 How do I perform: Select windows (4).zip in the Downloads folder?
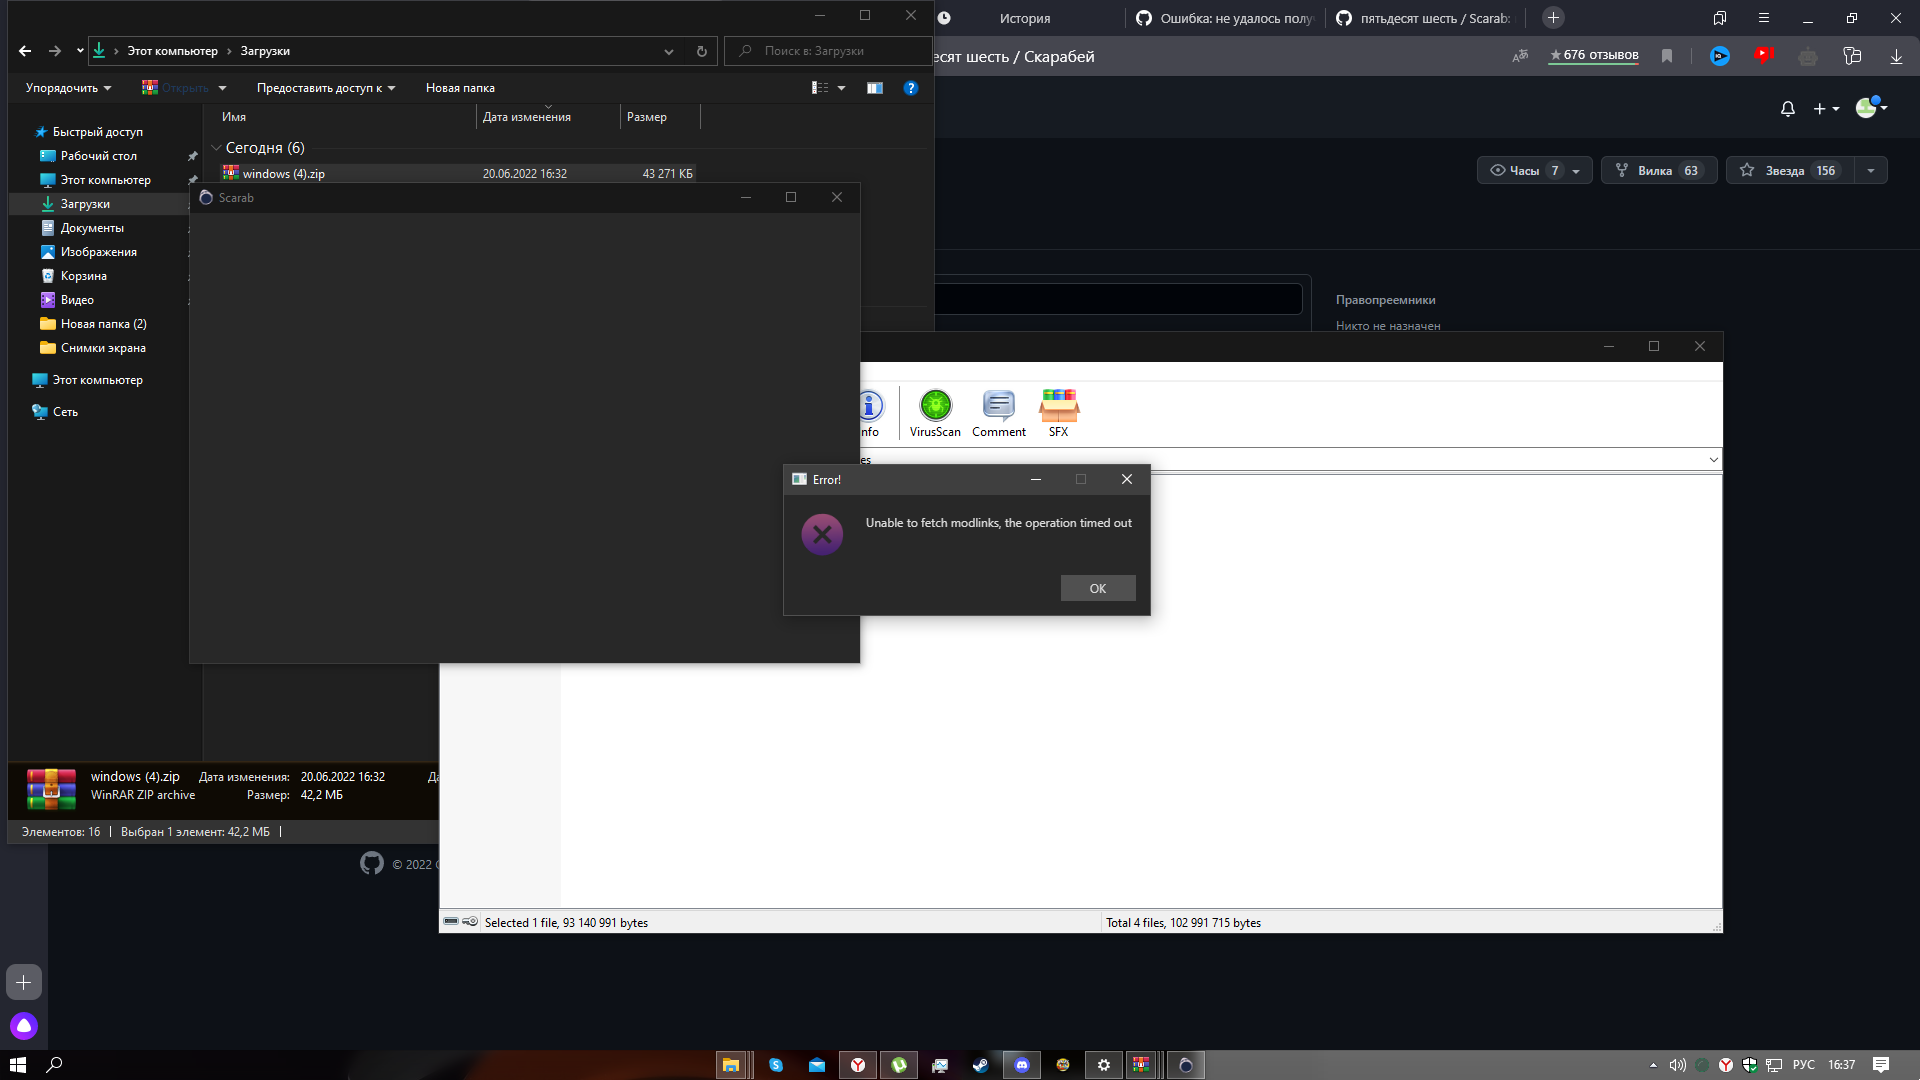tap(285, 173)
